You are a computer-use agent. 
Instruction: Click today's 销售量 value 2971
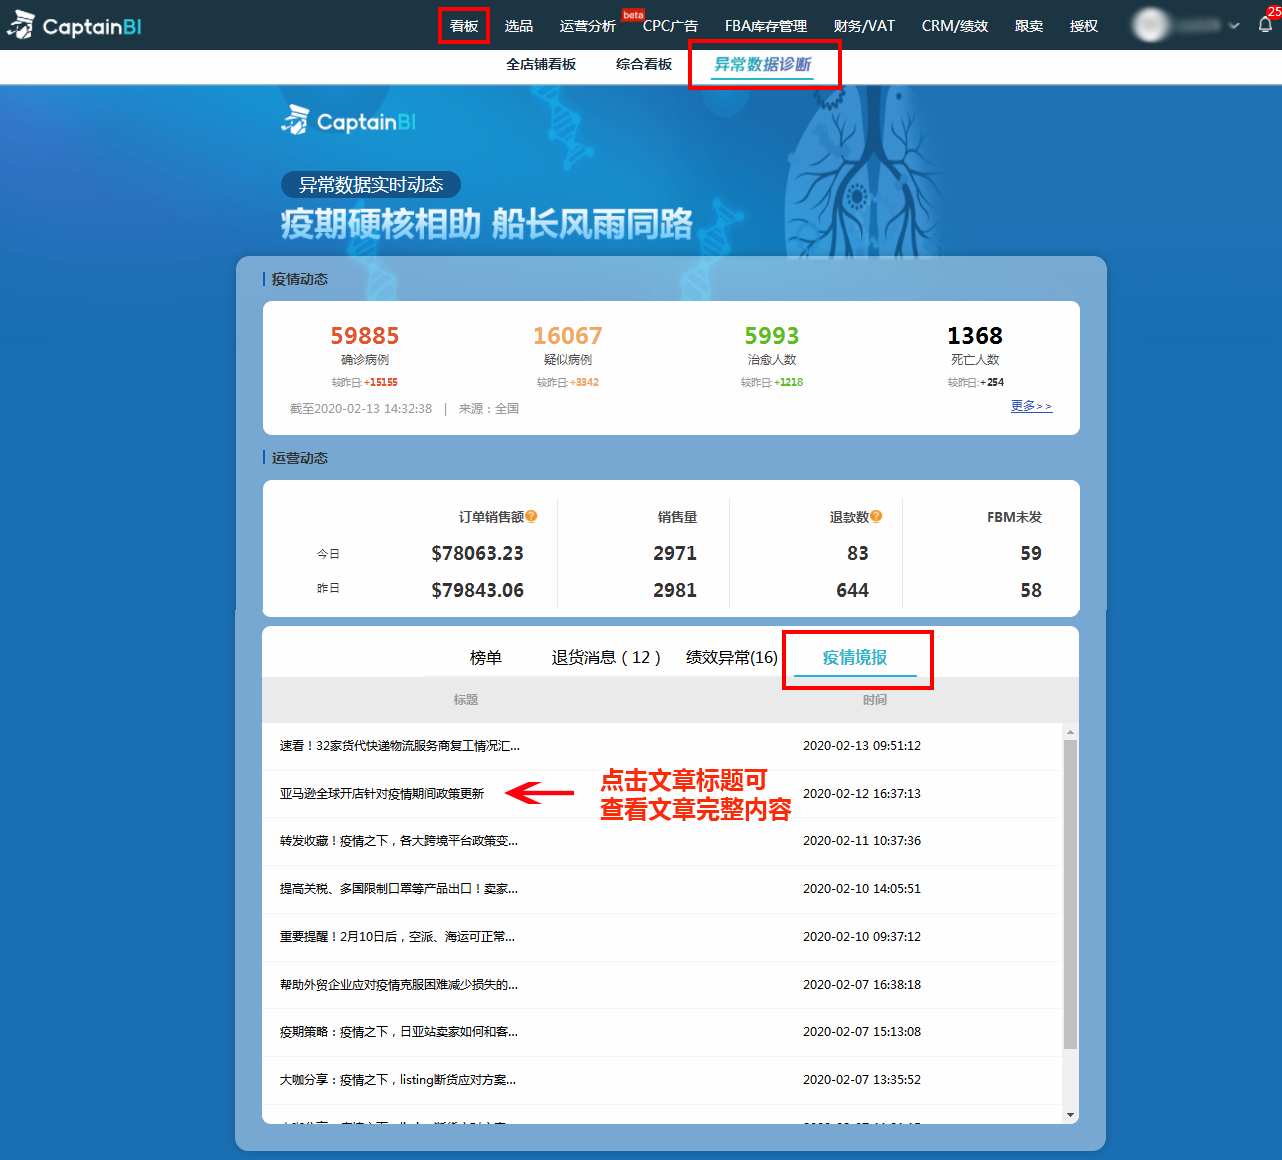point(675,554)
